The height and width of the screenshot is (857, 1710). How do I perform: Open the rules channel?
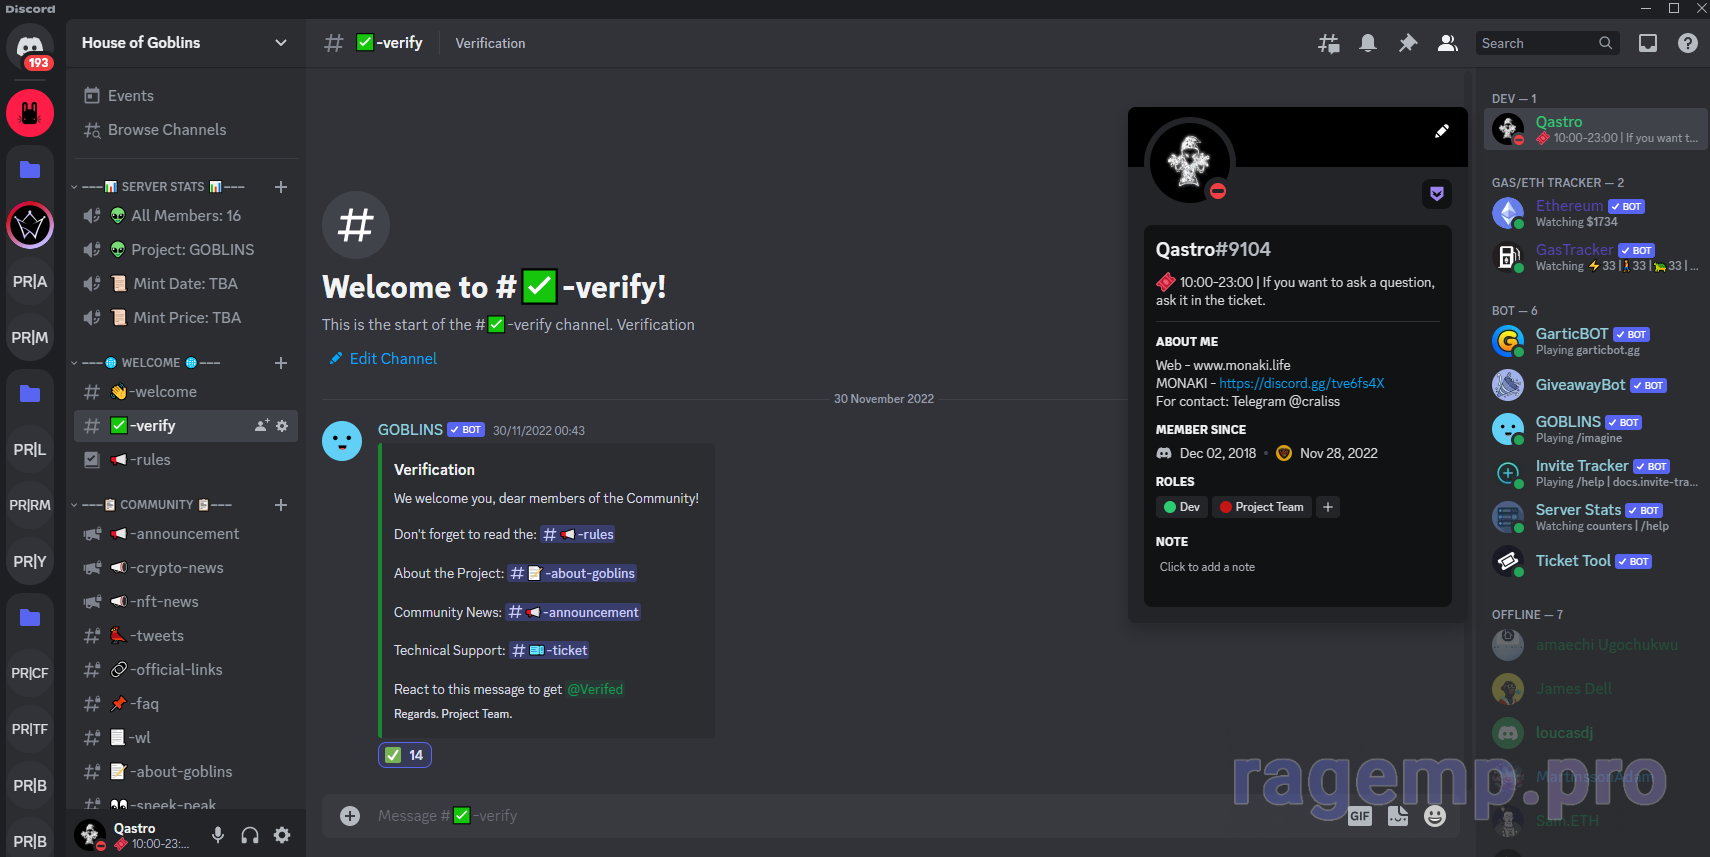pyautogui.click(x=186, y=460)
